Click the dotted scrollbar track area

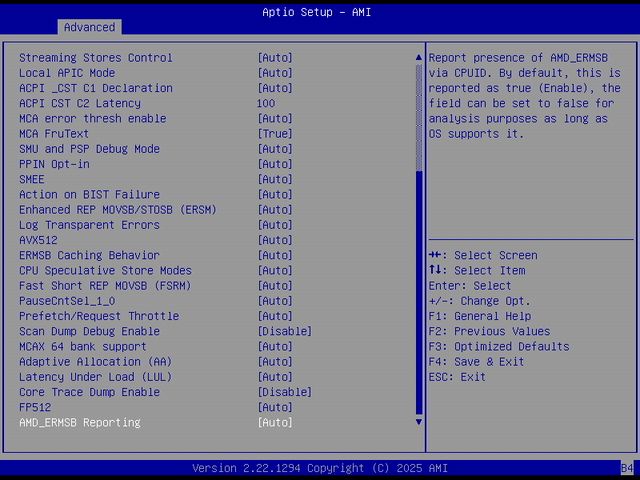coord(419,118)
